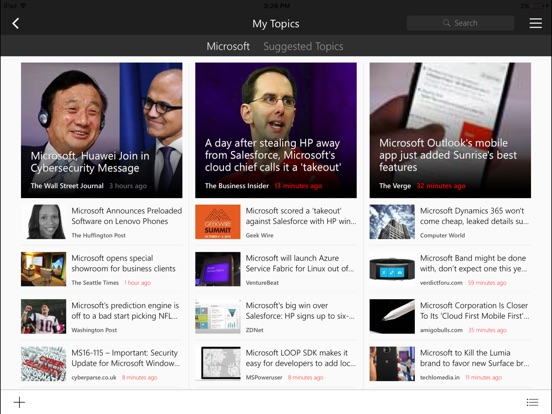This screenshot has height=414, width=552.
Task: Click the white stylus pen thumbnail
Action: 392,316
